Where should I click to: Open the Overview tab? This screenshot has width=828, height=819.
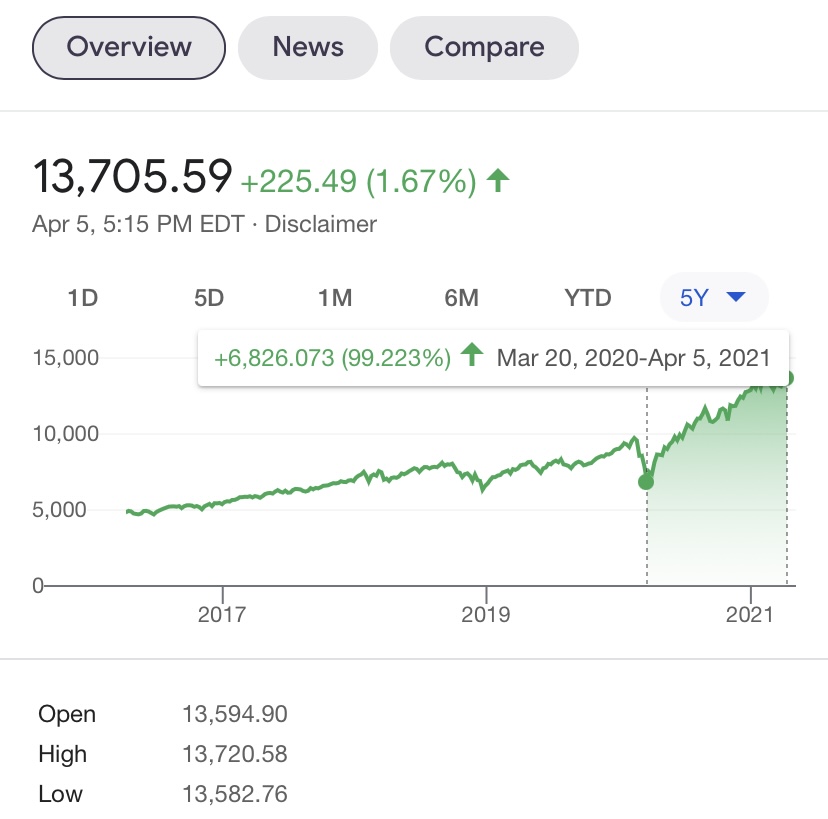129,48
